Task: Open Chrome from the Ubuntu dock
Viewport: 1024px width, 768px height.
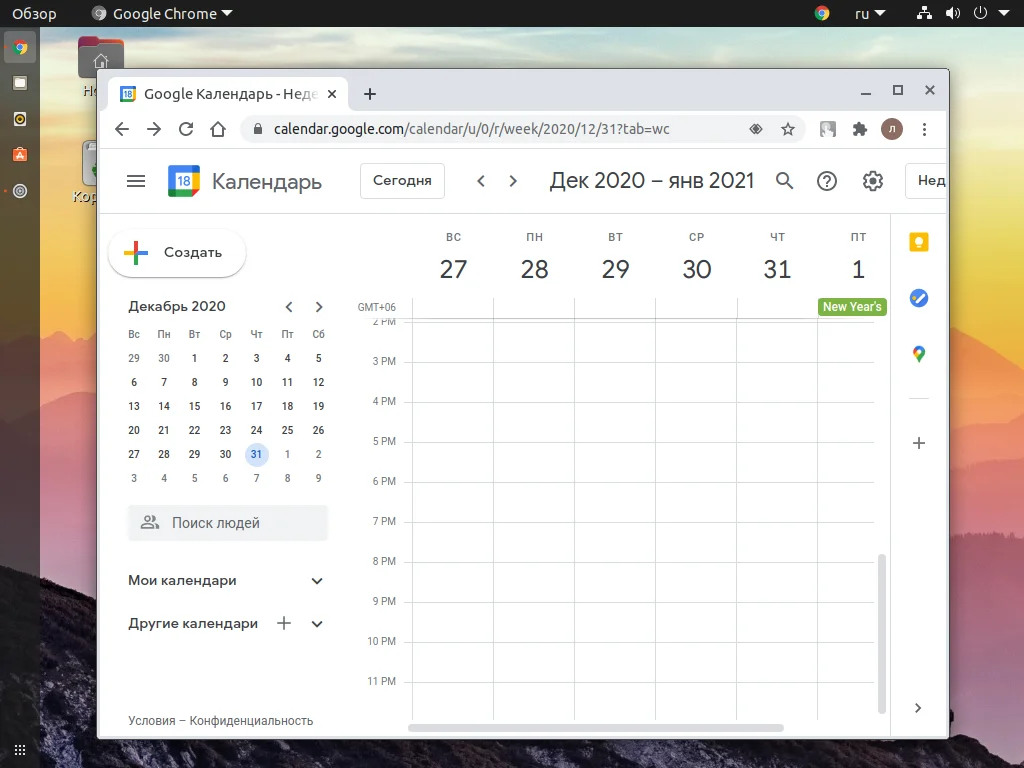Action: (x=20, y=48)
